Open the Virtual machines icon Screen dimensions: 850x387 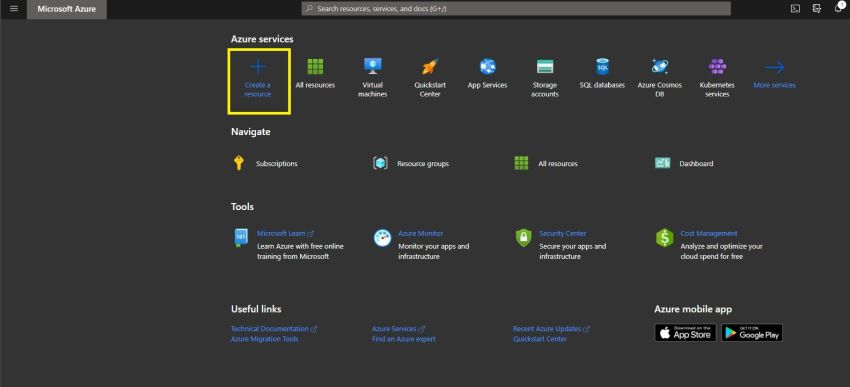coord(372,67)
